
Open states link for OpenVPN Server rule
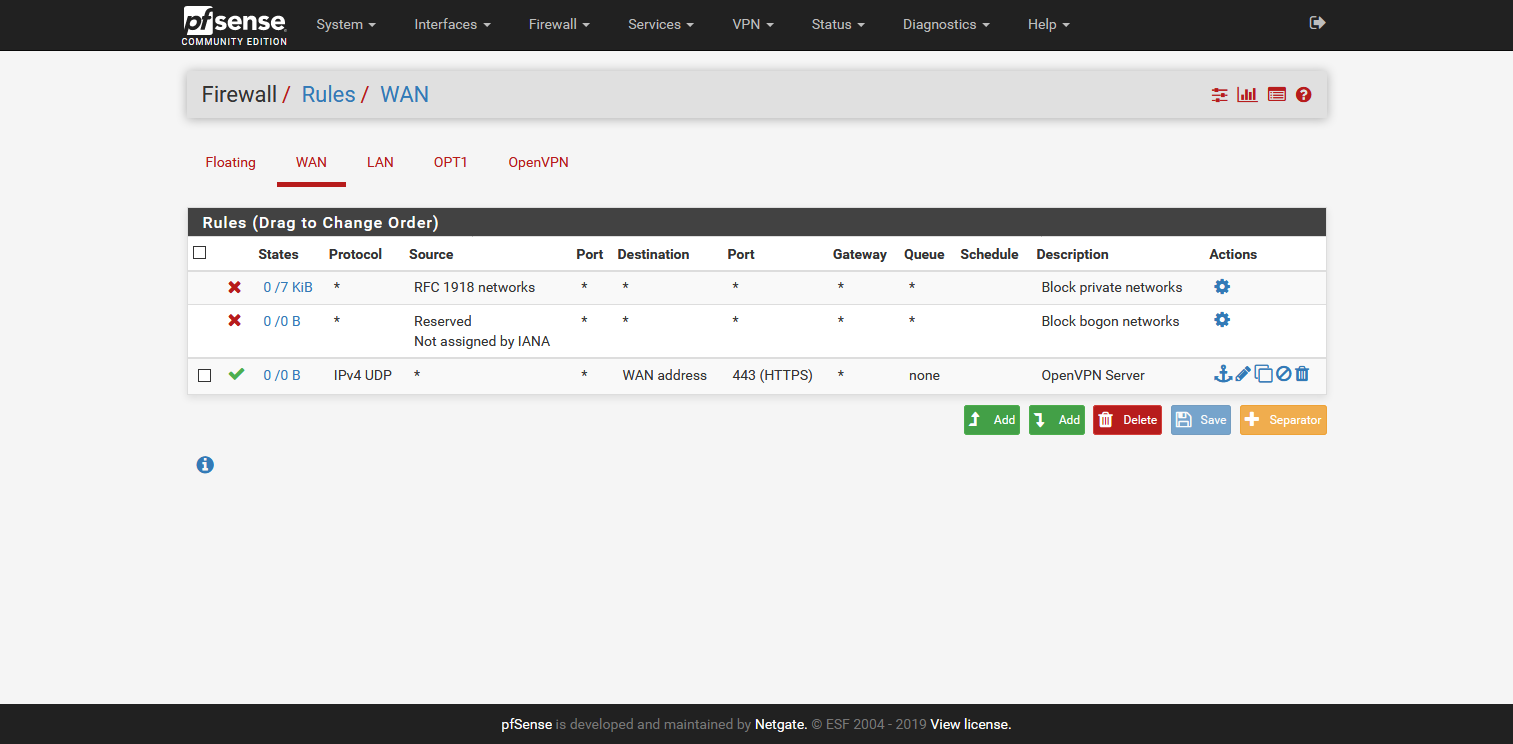[282, 375]
